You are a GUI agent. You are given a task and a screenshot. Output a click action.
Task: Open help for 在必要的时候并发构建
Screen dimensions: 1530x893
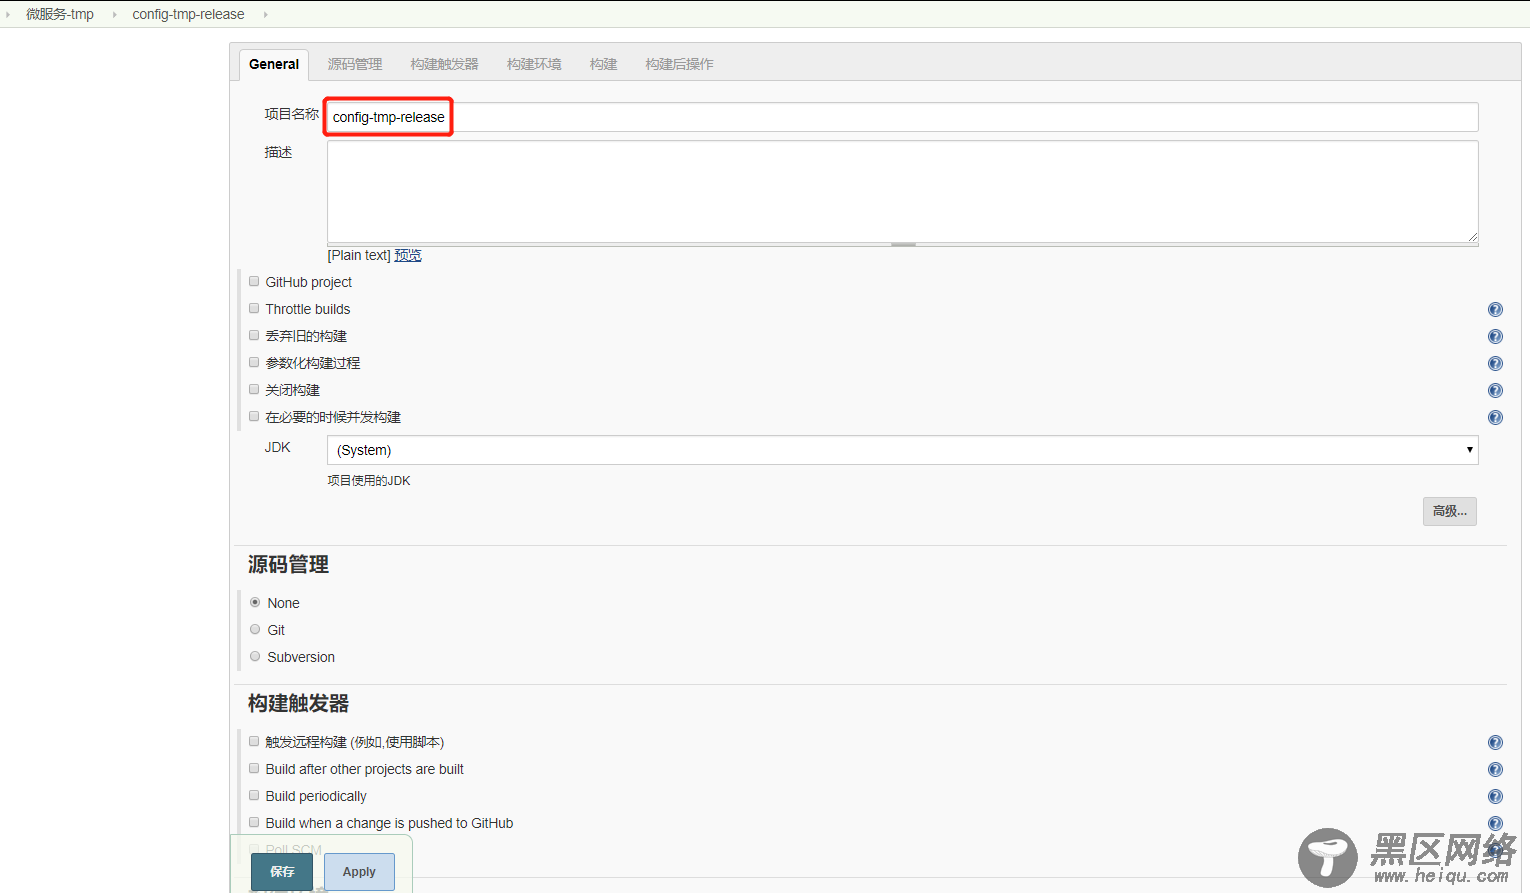(1495, 418)
